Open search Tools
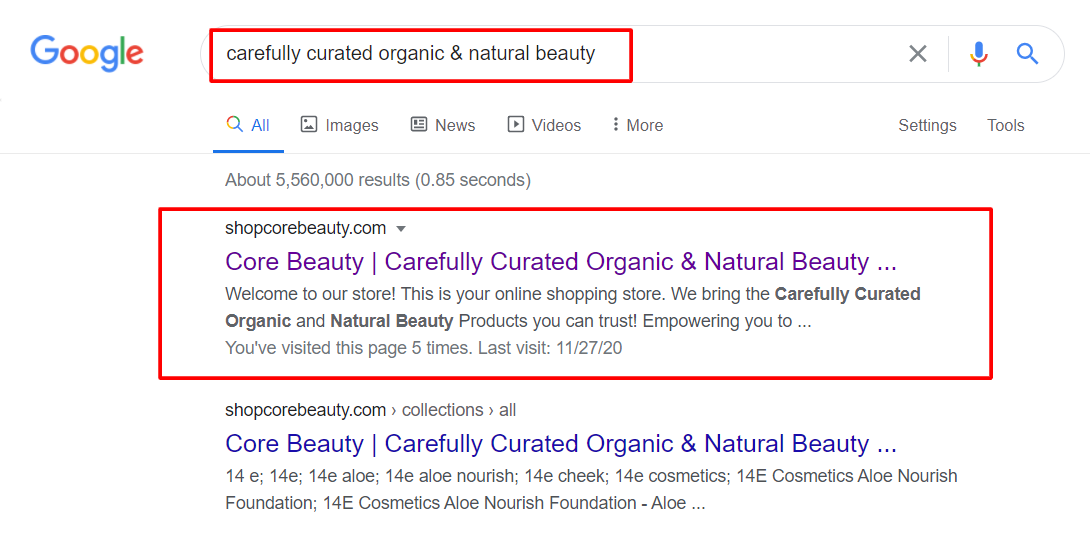 [x=1006, y=125]
